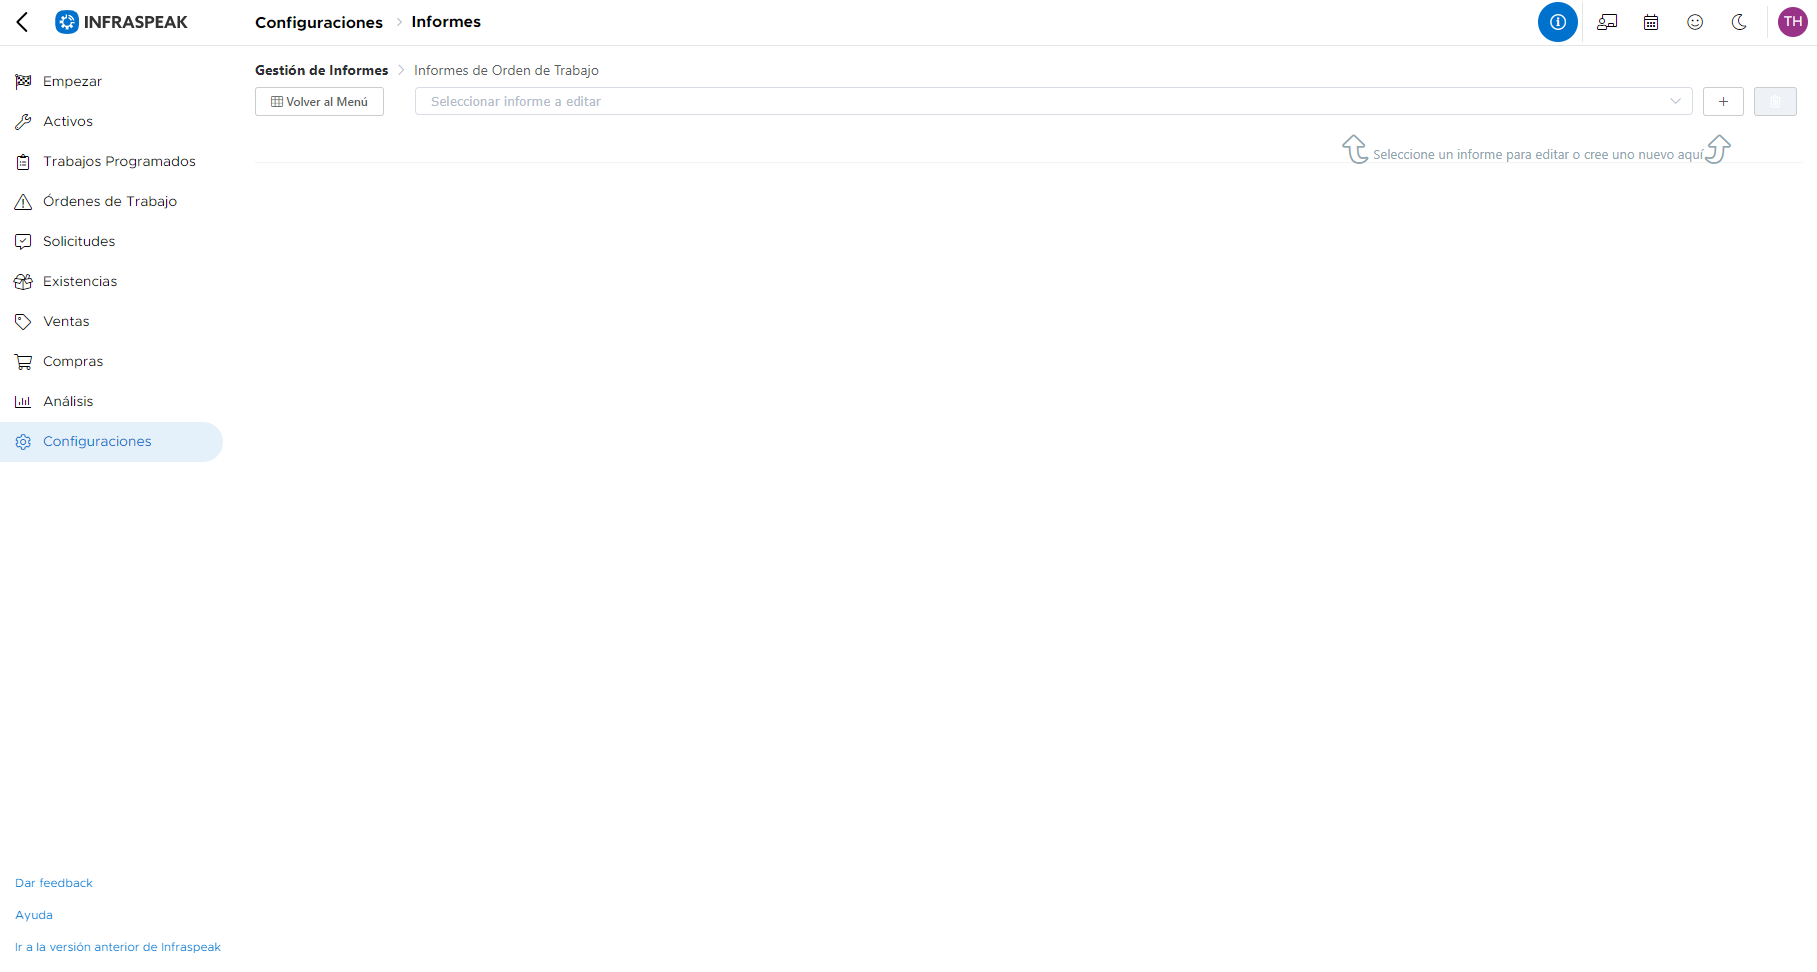1817x972 pixels.
Task: Click the Empezar flag icon
Action: tap(23, 82)
